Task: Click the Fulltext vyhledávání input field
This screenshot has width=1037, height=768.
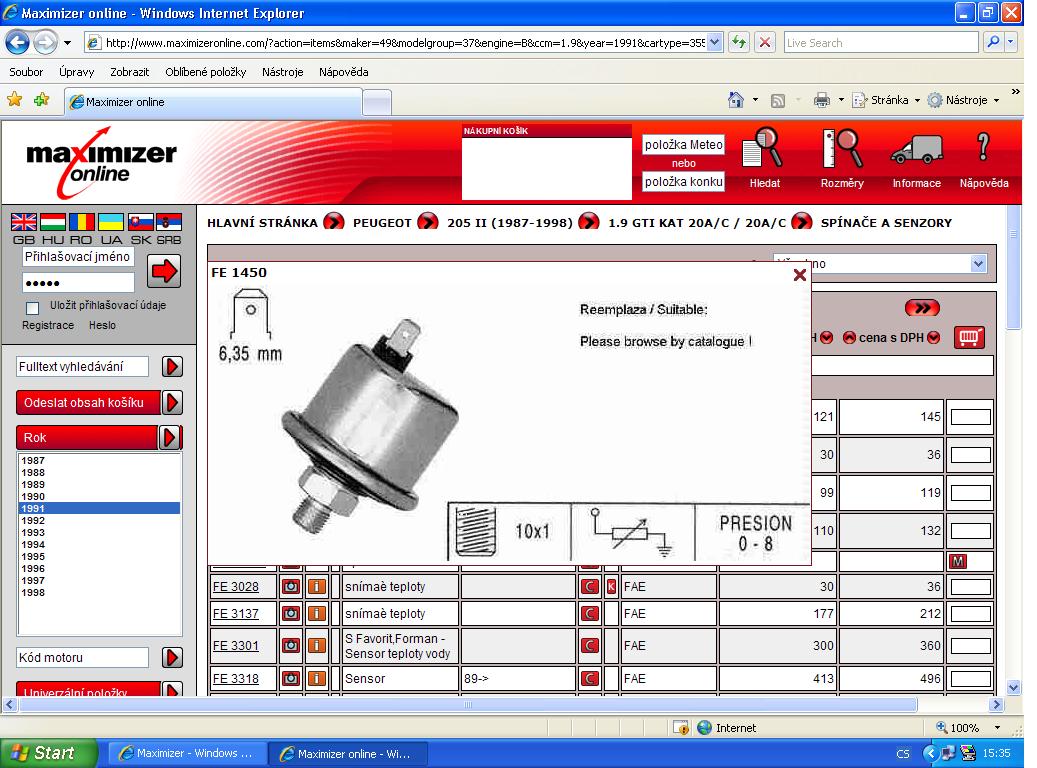Action: click(x=82, y=367)
